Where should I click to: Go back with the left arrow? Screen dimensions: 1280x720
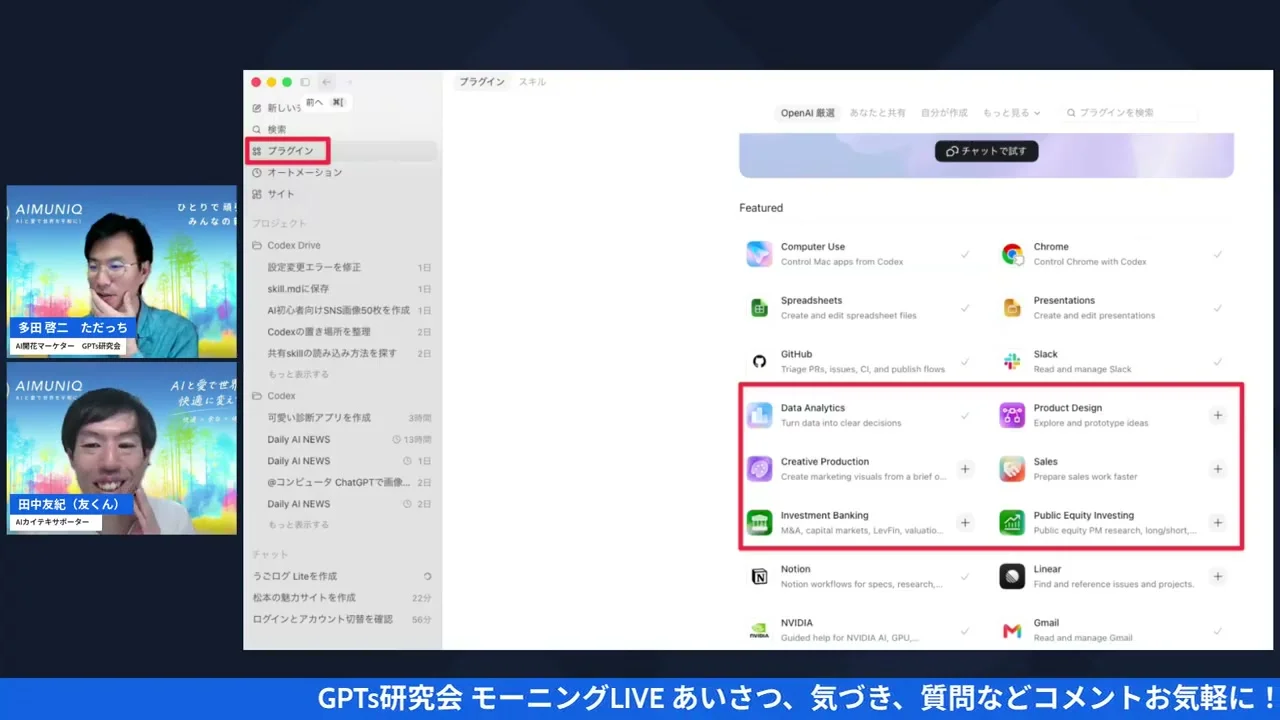click(x=326, y=82)
